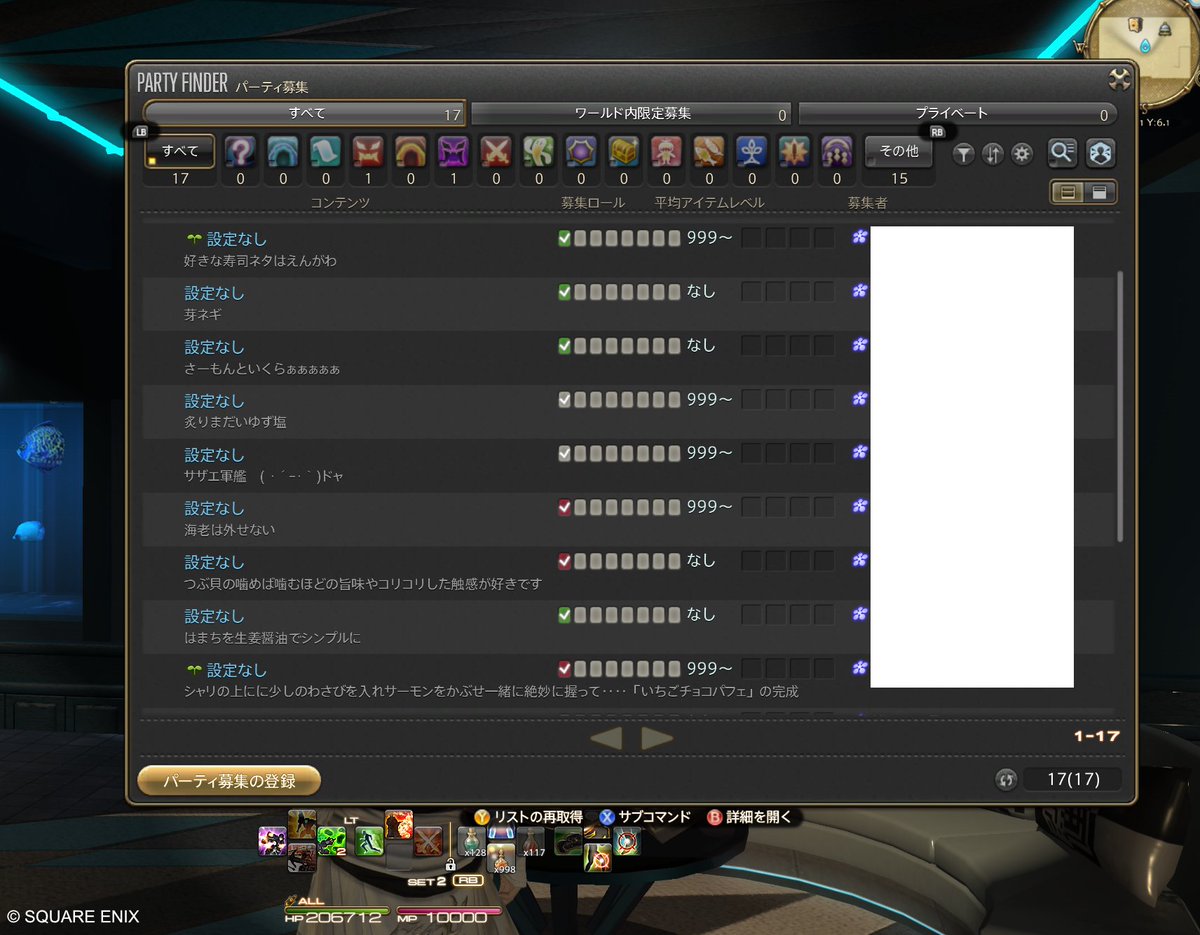Click the X サブコマンド prompt
Image resolution: width=1200 pixels, height=935 pixels.
coord(645,817)
